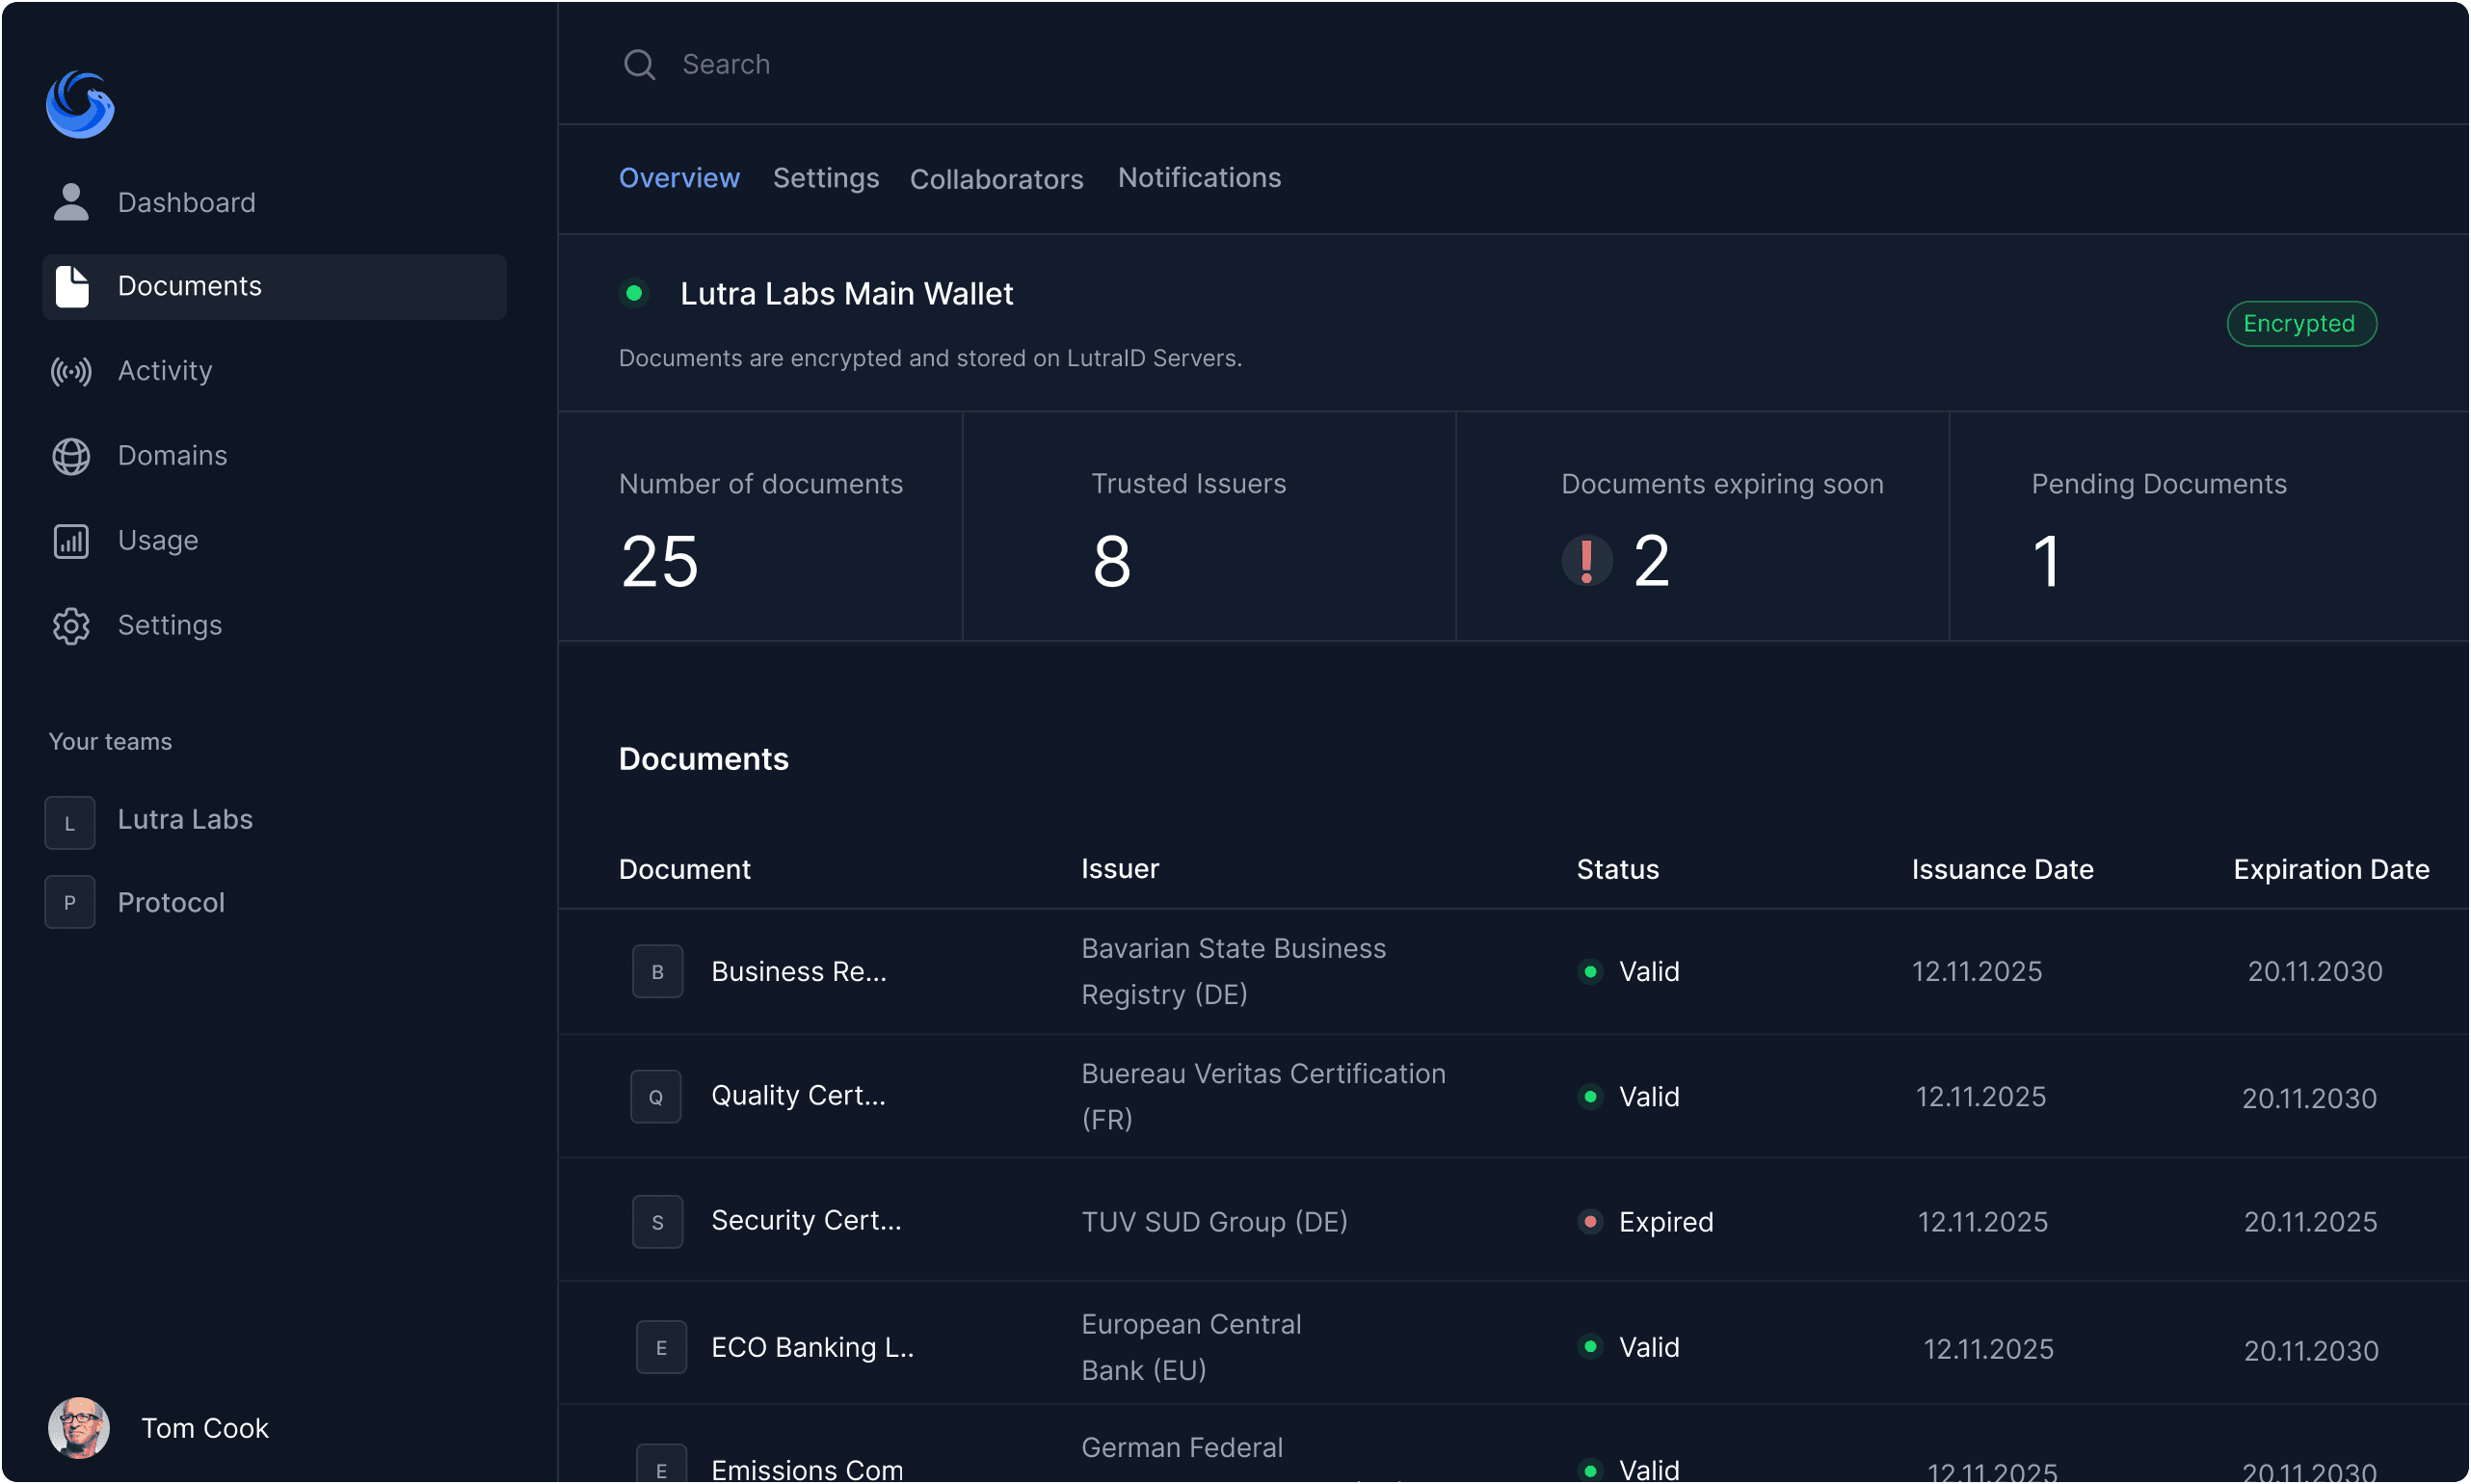2471x1484 pixels.
Task: Open Domains using the globe icon
Action: 70,456
